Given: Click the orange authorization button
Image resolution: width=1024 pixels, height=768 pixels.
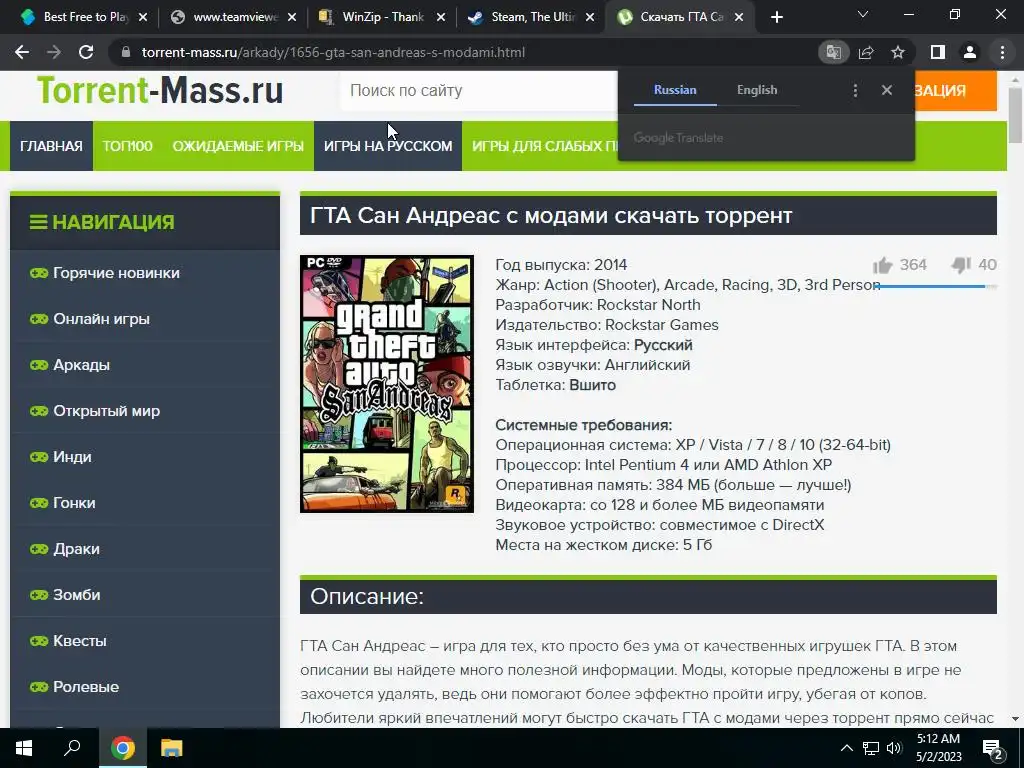Looking at the screenshot, I should click(955, 91).
